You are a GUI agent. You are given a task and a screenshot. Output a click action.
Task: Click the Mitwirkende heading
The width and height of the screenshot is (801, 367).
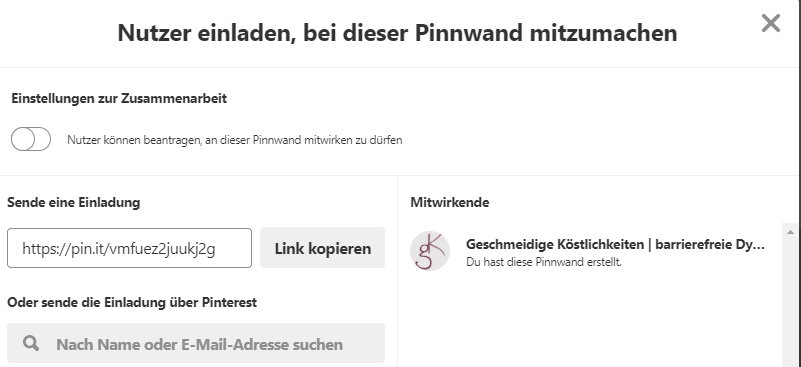tap(450, 202)
